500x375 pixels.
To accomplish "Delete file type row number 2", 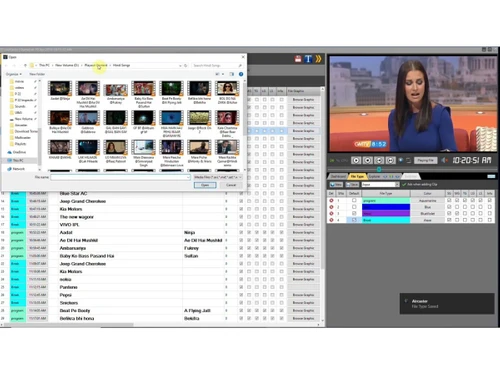I will point(331,207).
